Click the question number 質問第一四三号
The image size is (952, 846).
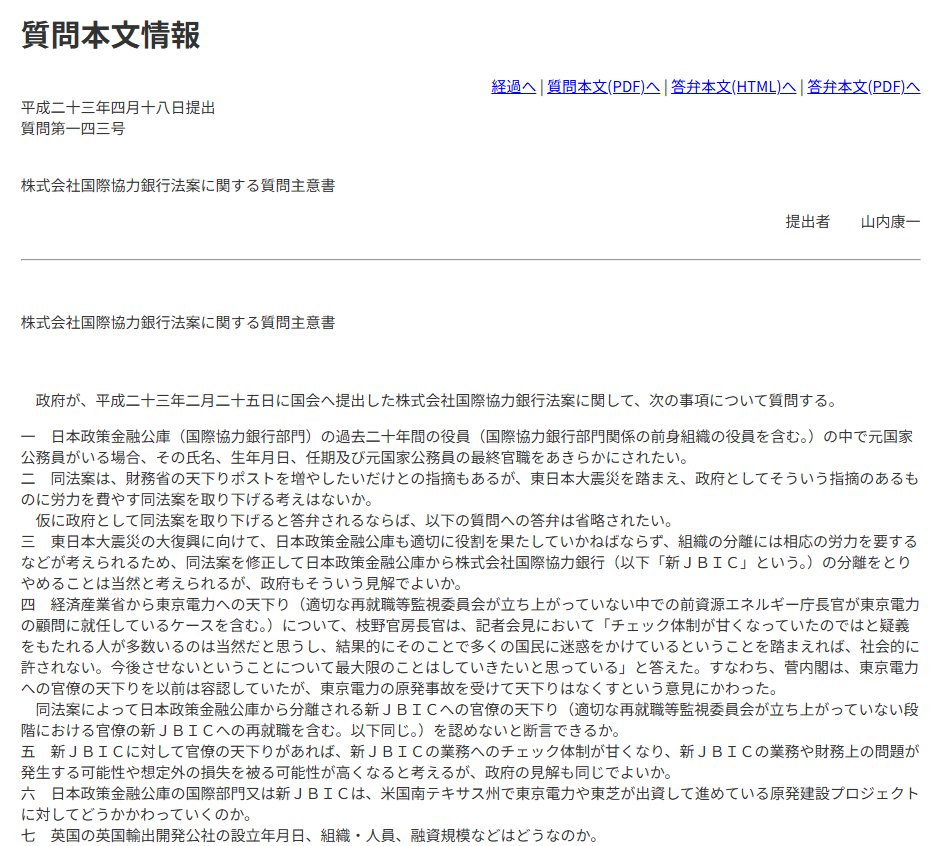click(x=73, y=129)
